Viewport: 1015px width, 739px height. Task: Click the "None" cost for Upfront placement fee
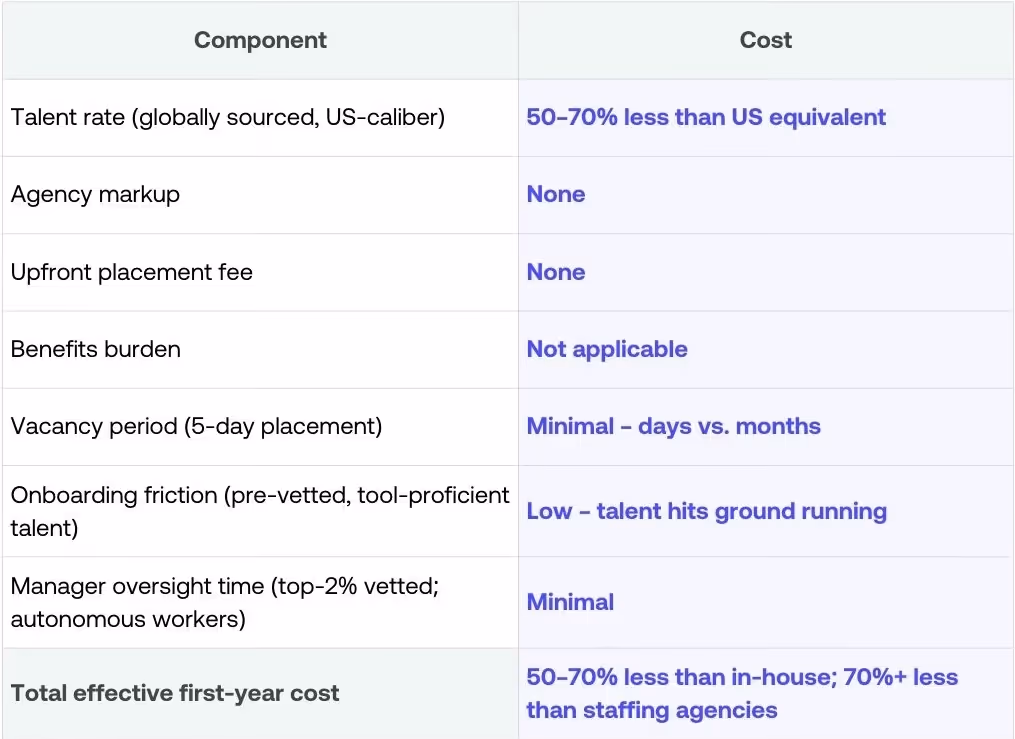click(556, 272)
